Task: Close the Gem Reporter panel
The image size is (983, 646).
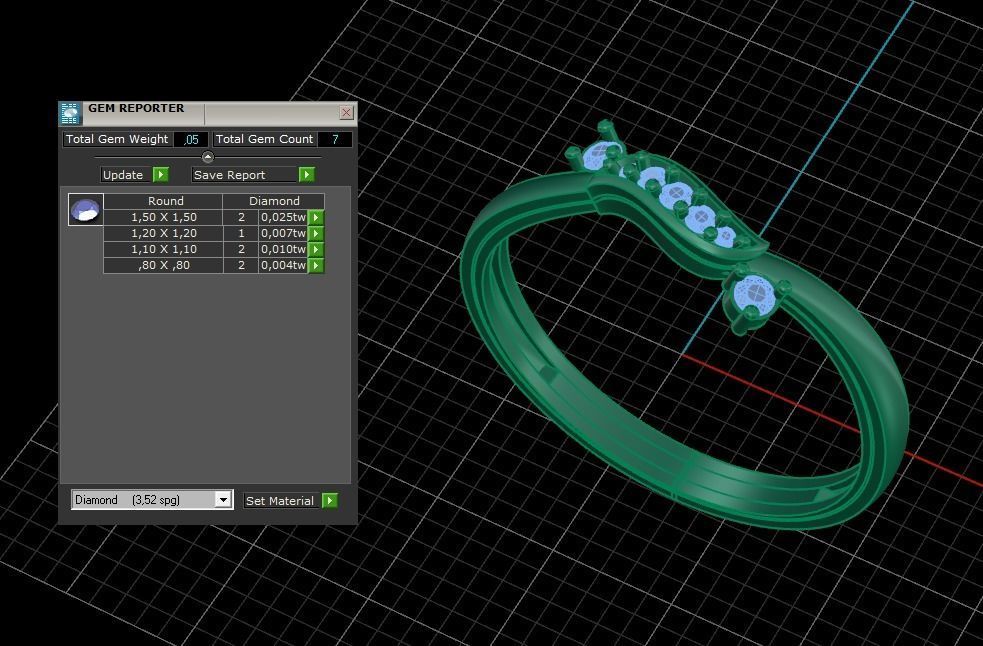Action: pyautogui.click(x=346, y=112)
